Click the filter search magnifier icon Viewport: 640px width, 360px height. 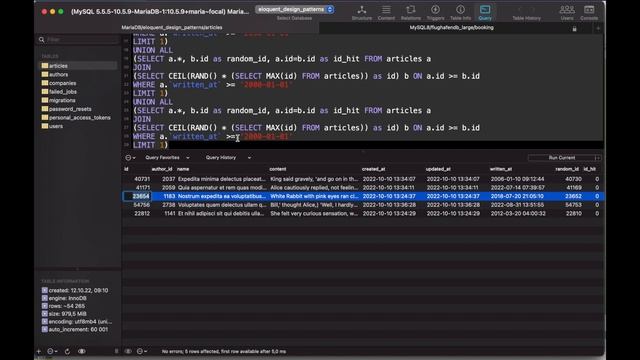tap(42, 40)
